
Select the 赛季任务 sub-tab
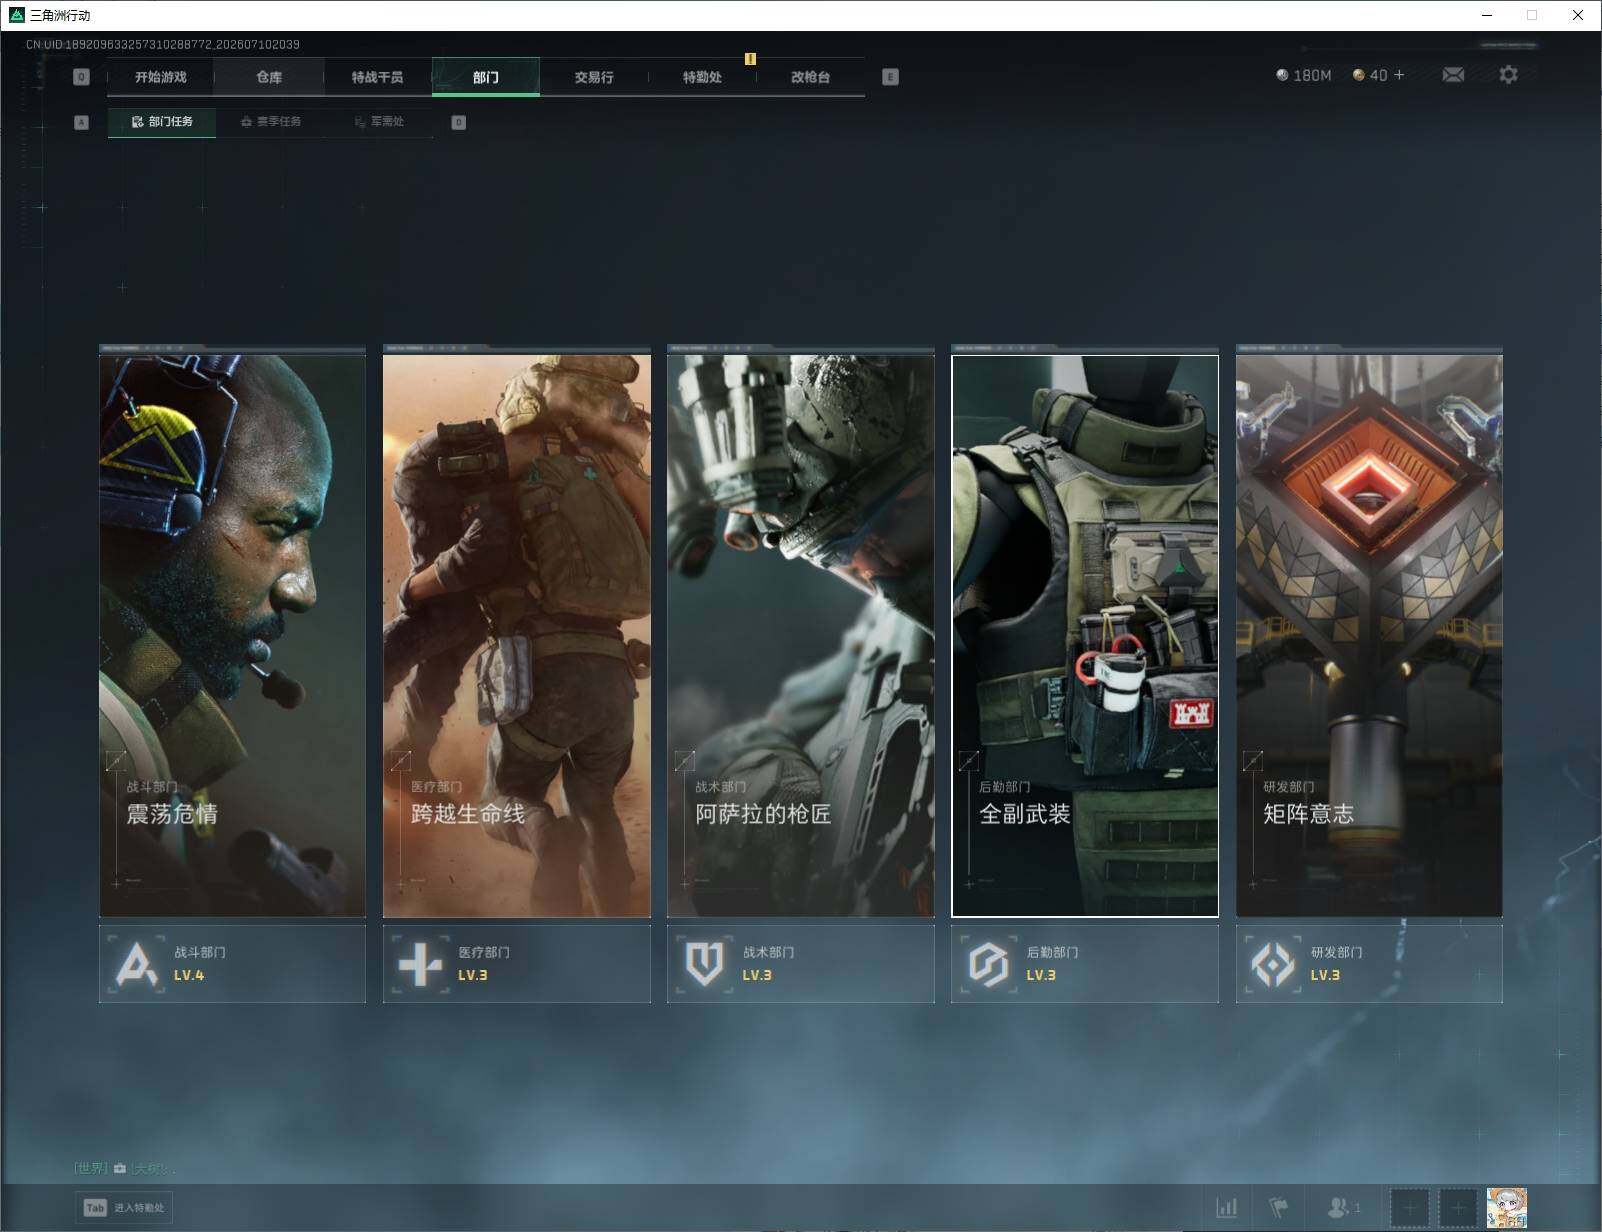click(270, 122)
